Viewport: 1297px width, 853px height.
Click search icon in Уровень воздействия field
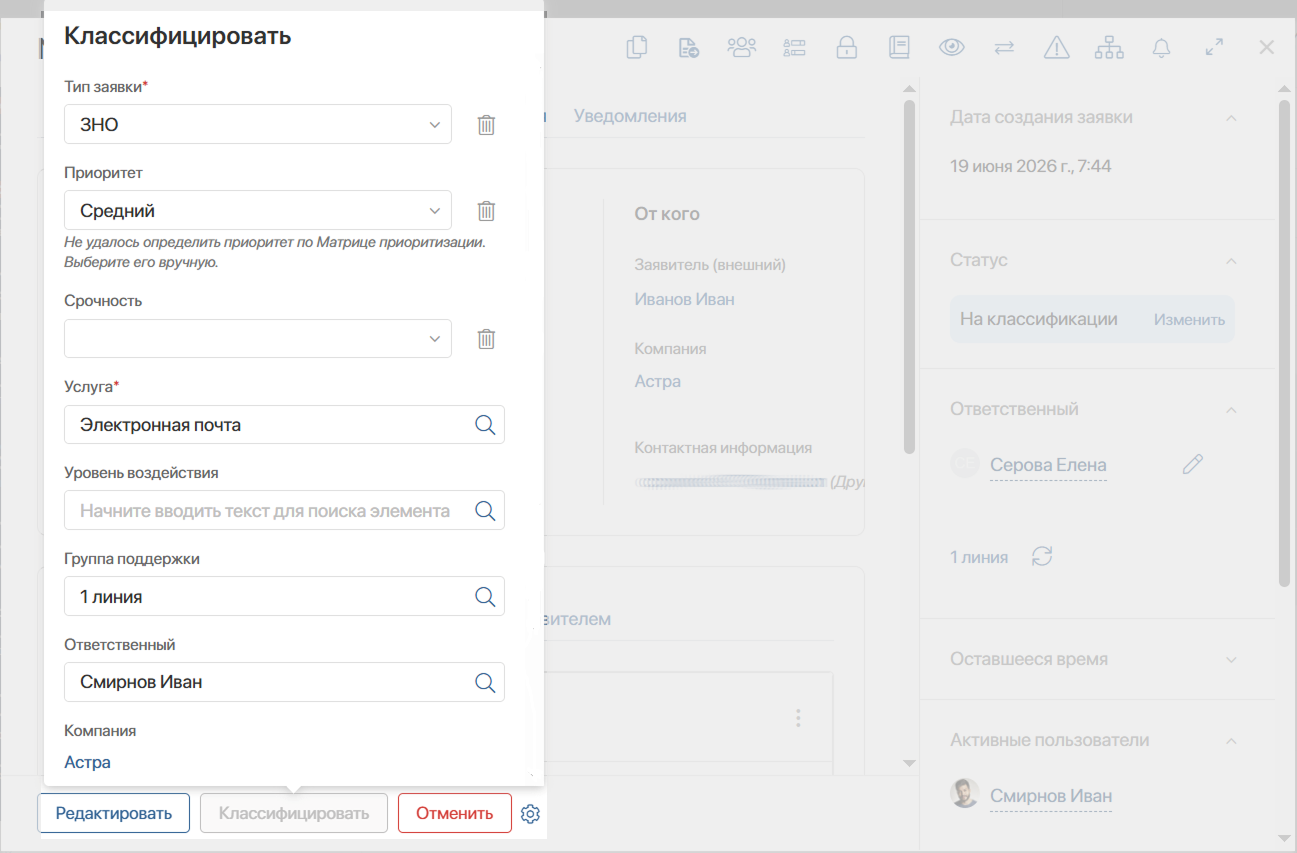pos(485,511)
